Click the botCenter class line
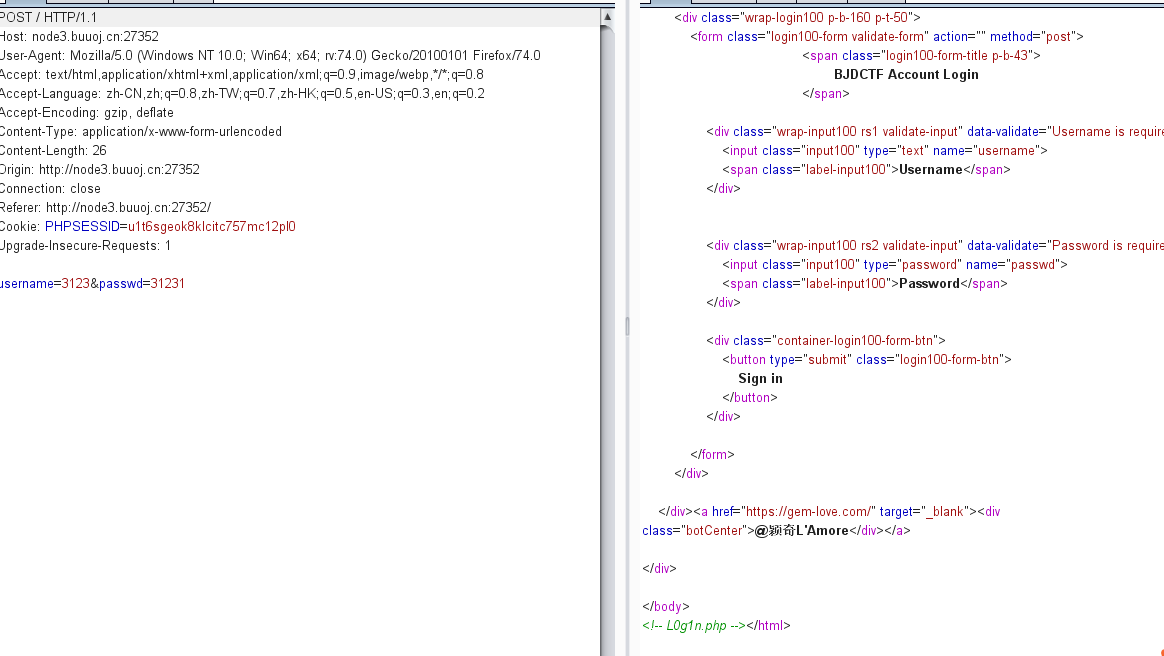The height and width of the screenshot is (656, 1164). (x=776, y=531)
